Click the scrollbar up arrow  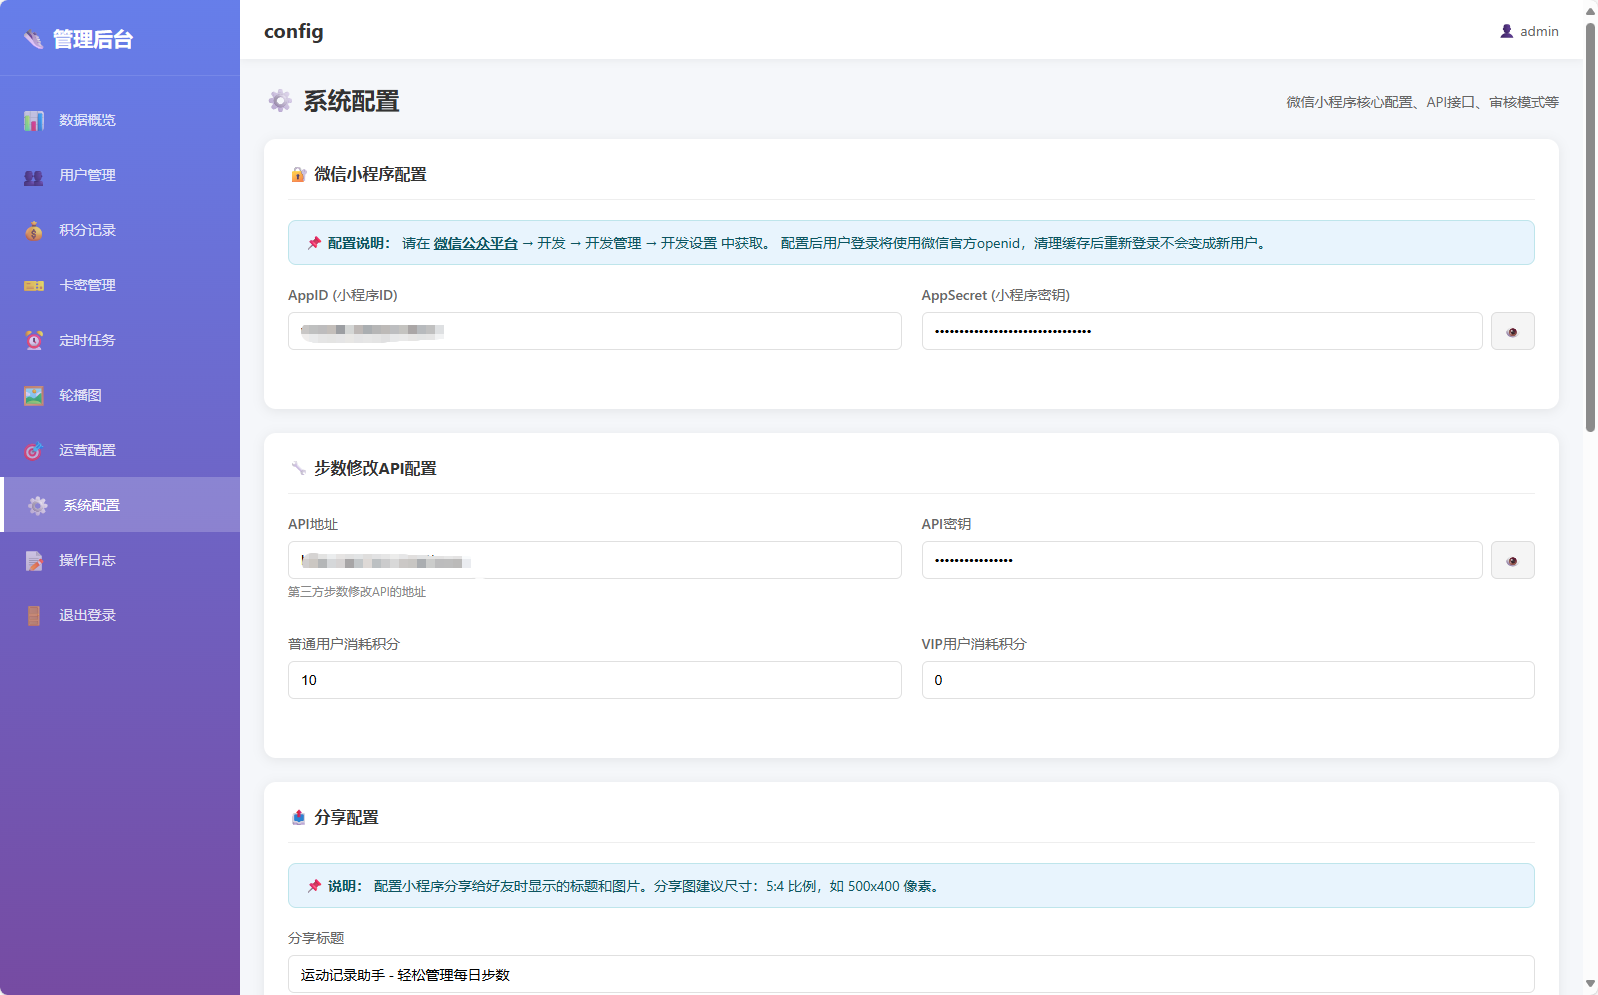1590,10
